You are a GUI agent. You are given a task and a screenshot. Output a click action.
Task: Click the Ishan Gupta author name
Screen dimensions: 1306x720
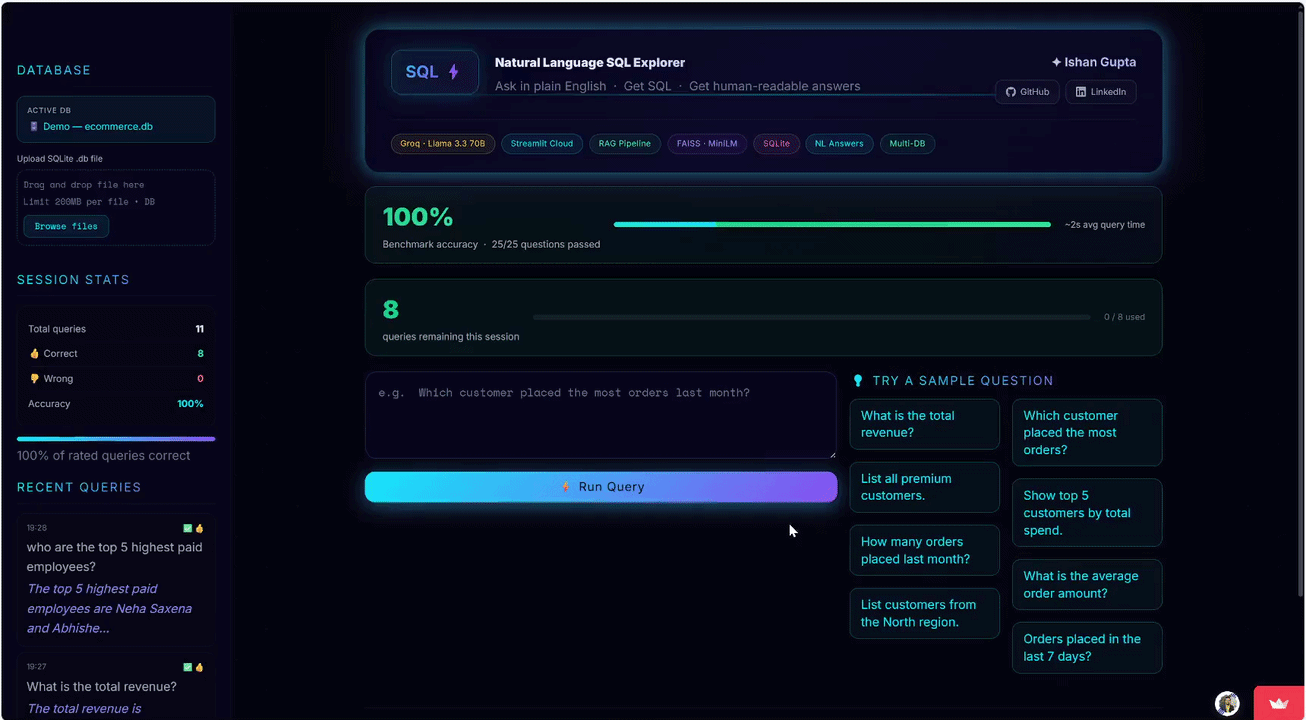(x=1100, y=62)
